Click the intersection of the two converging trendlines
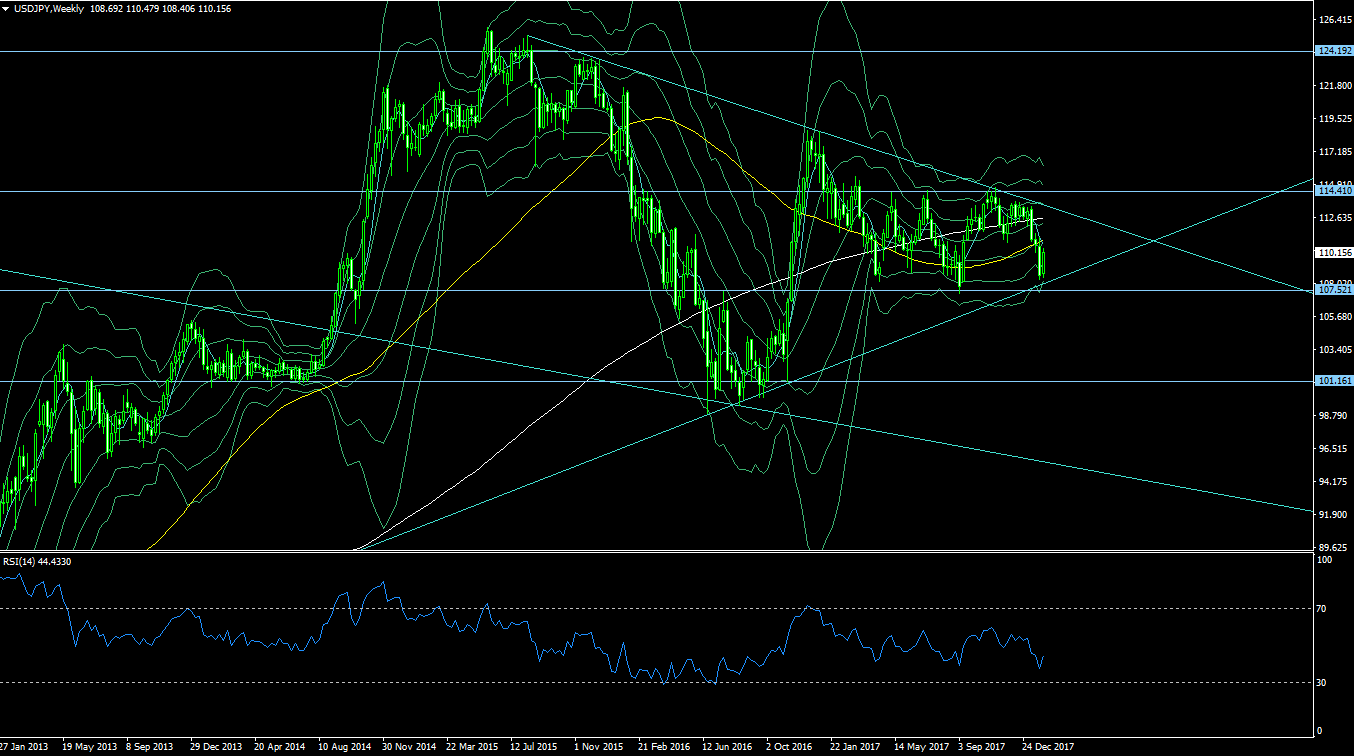The image size is (1354, 756). [1153, 241]
